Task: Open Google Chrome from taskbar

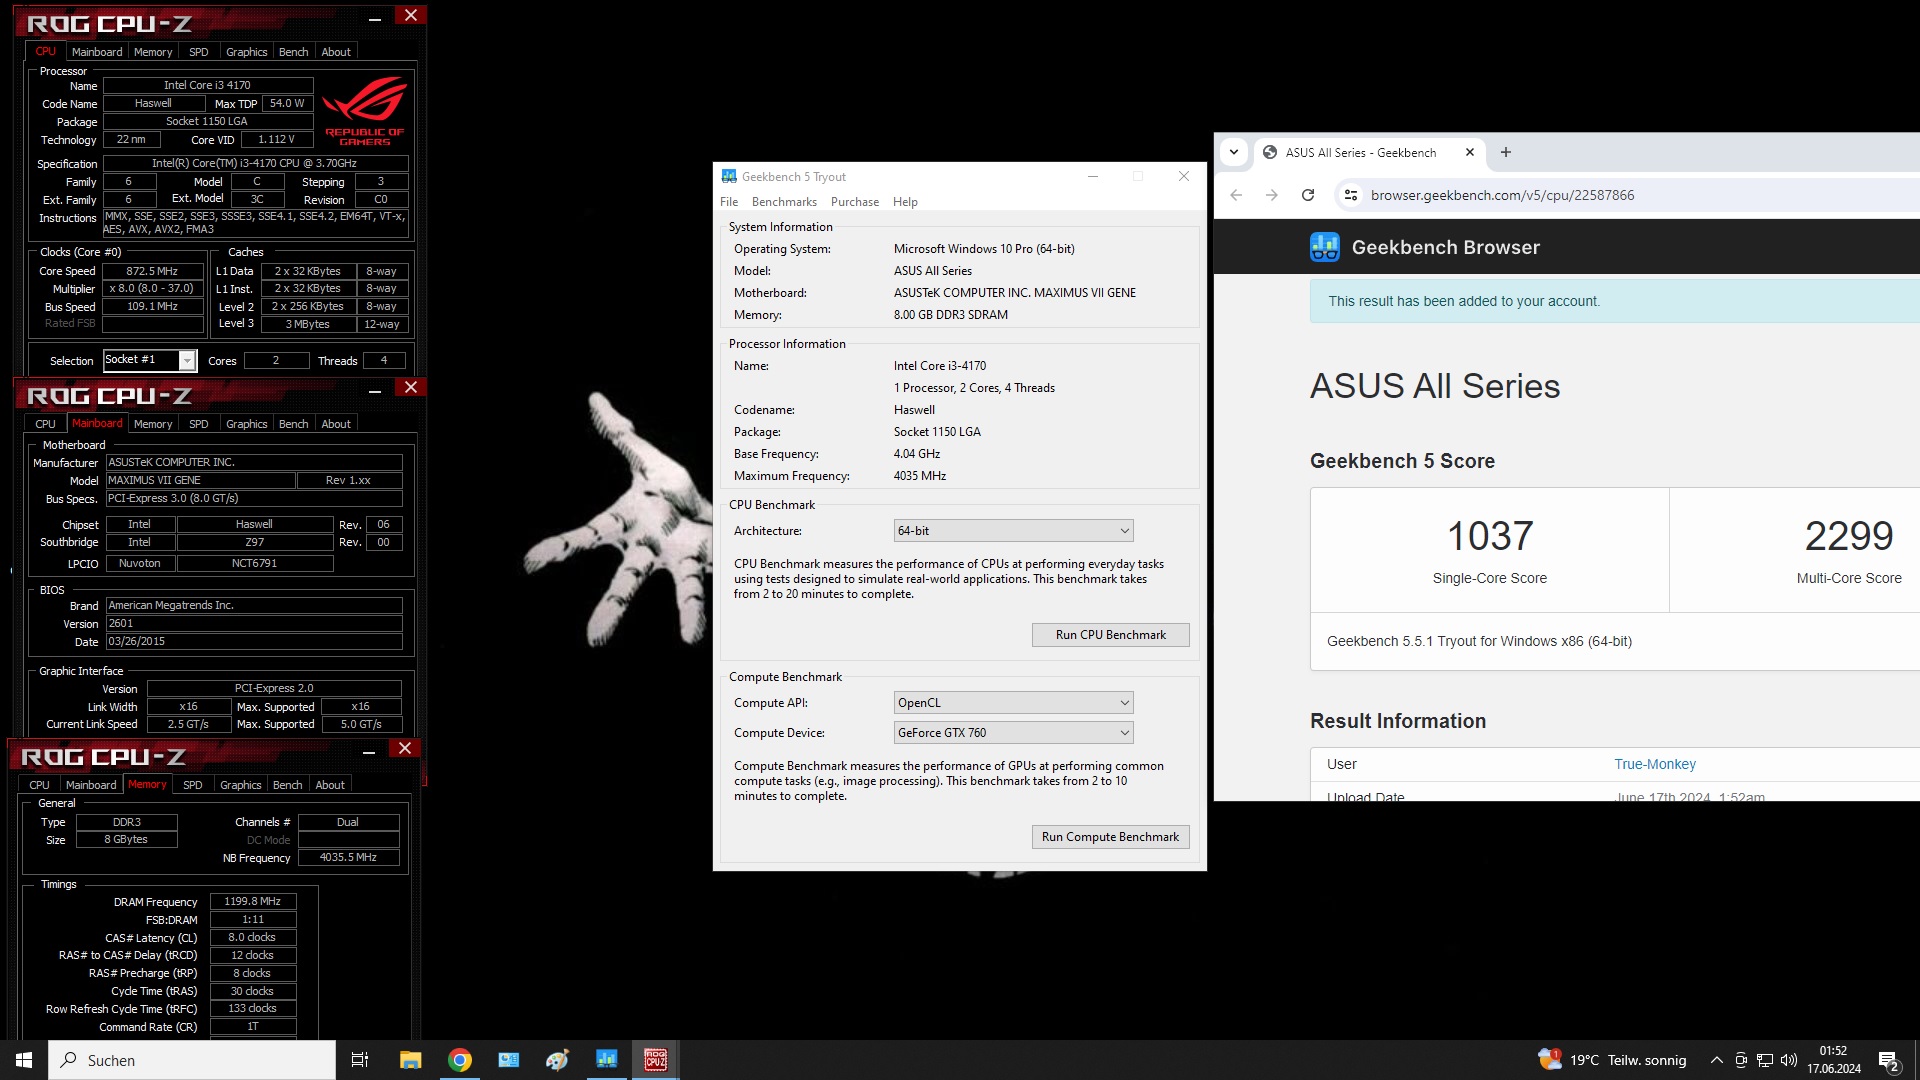Action: (x=460, y=1060)
